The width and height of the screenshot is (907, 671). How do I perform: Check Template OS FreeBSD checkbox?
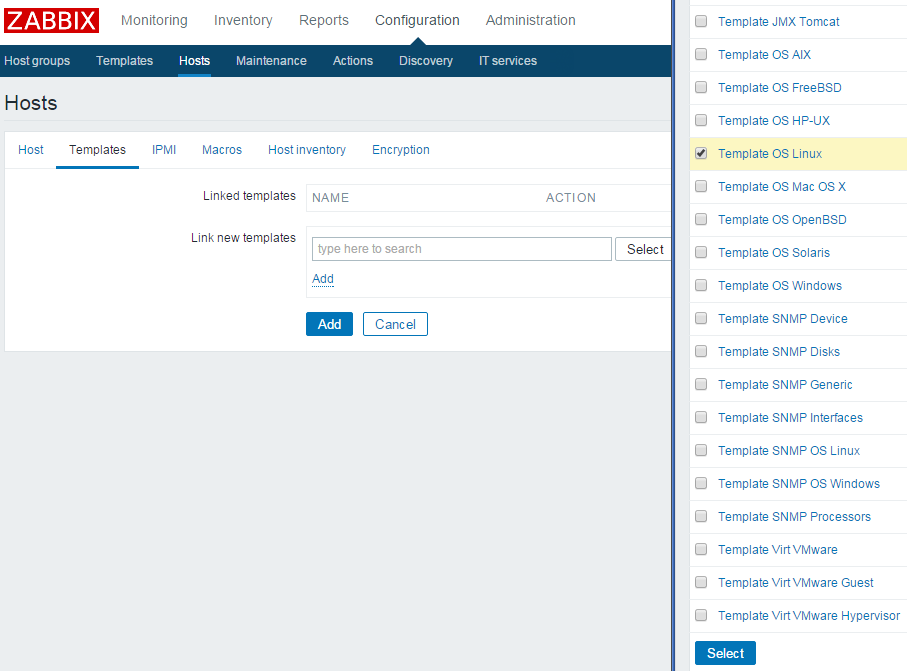[x=701, y=87]
